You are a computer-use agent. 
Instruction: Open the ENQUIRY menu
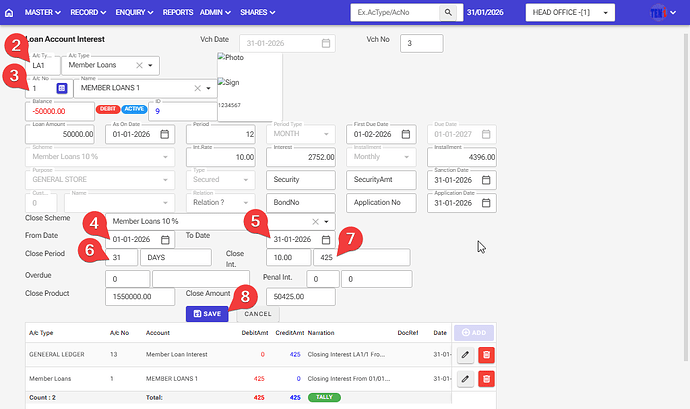pyautogui.click(x=135, y=12)
